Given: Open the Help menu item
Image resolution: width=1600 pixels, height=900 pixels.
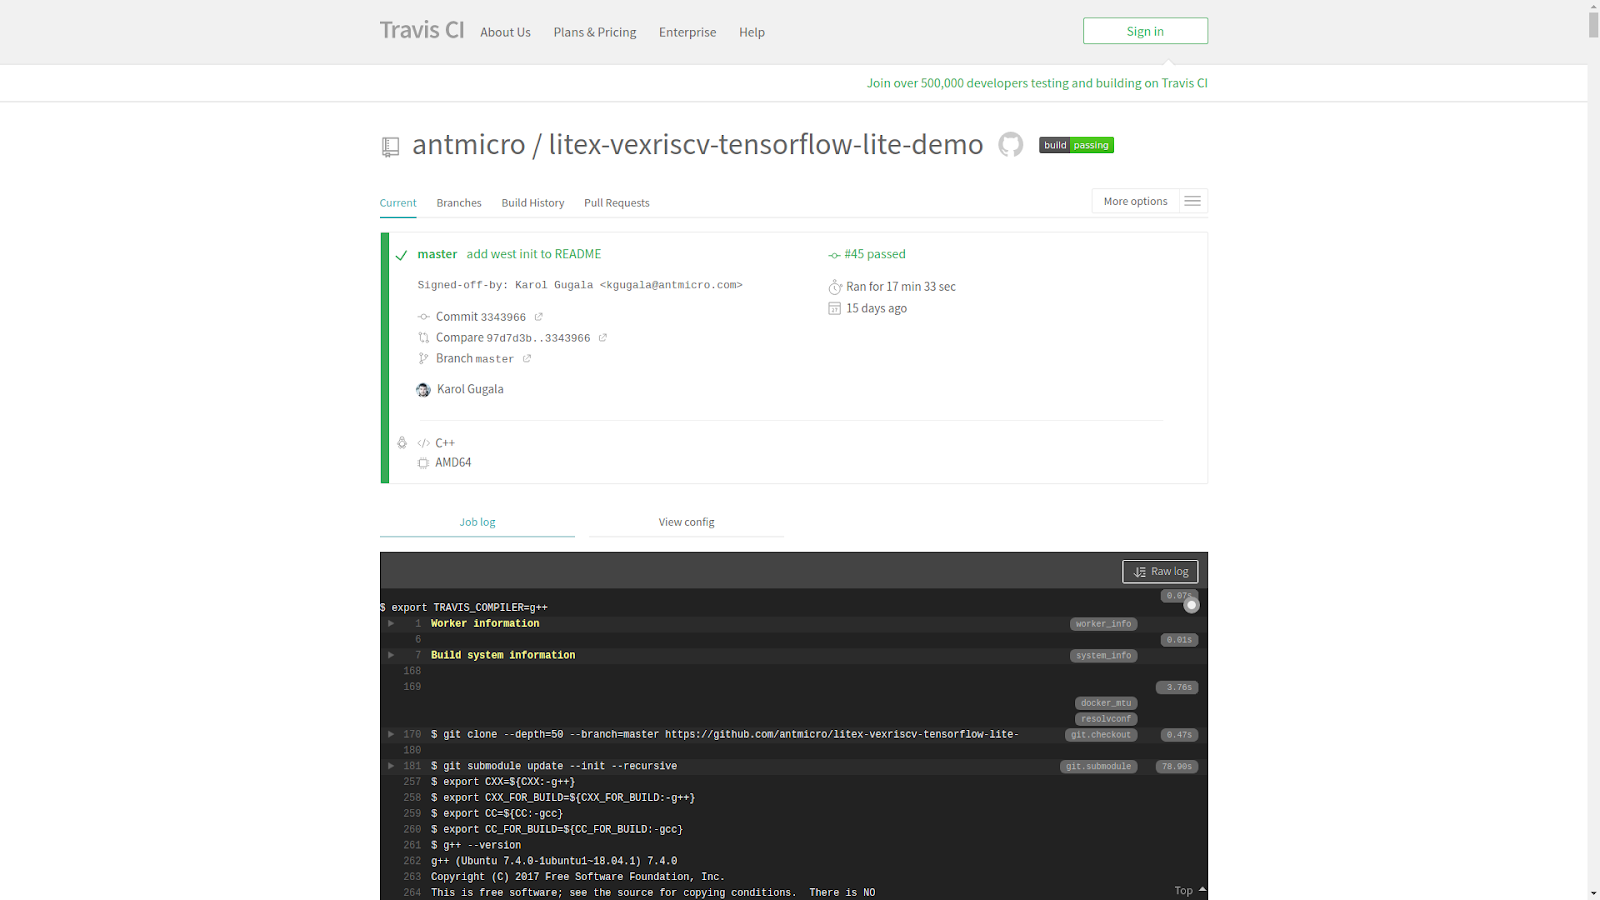Looking at the screenshot, I should pyautogui.click(x=752, y=32).
